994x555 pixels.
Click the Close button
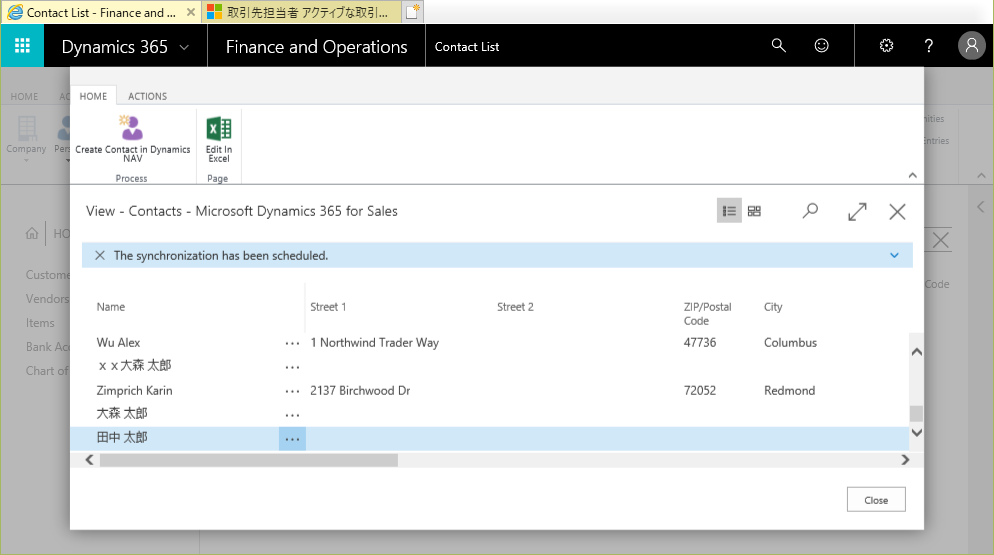tap(875, 500)
